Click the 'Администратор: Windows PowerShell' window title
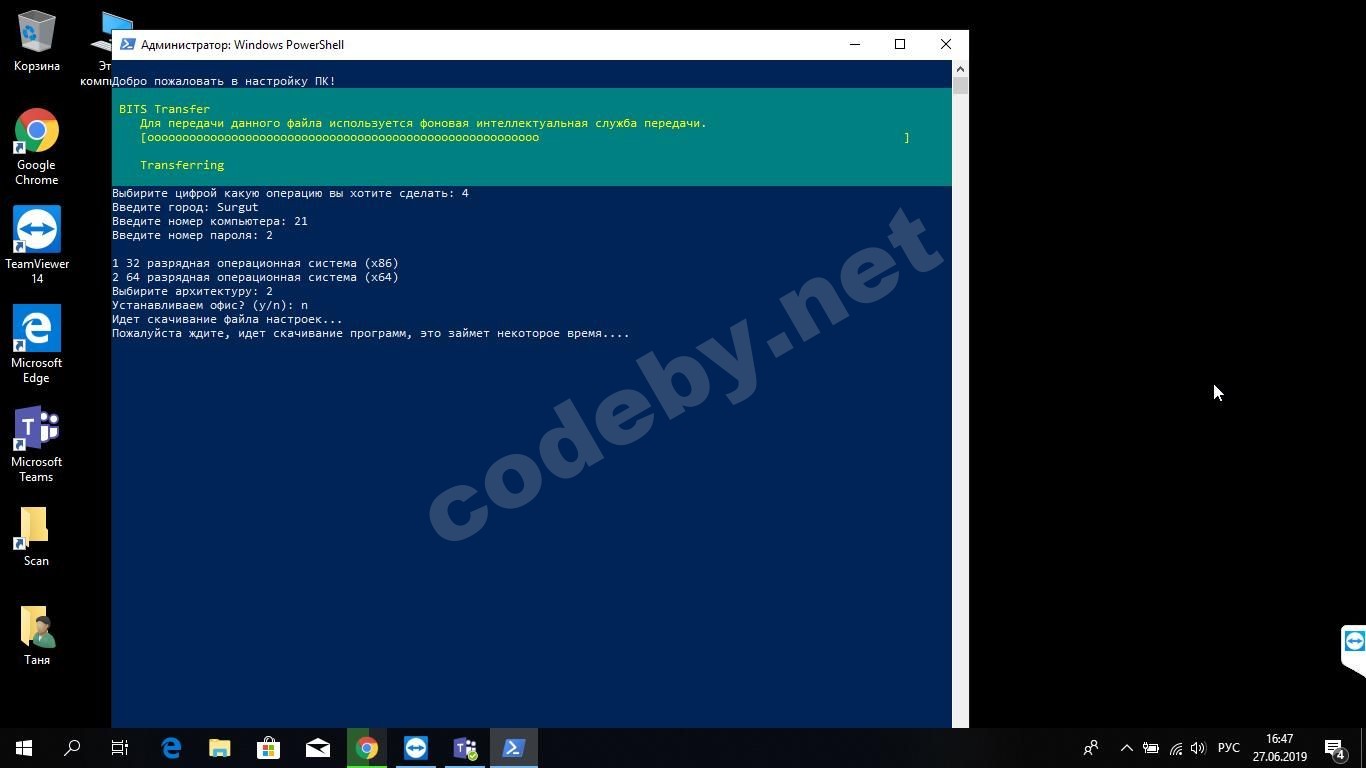Image resolution: width=1366 pixels, height=768 pixels. coord(242,45)
